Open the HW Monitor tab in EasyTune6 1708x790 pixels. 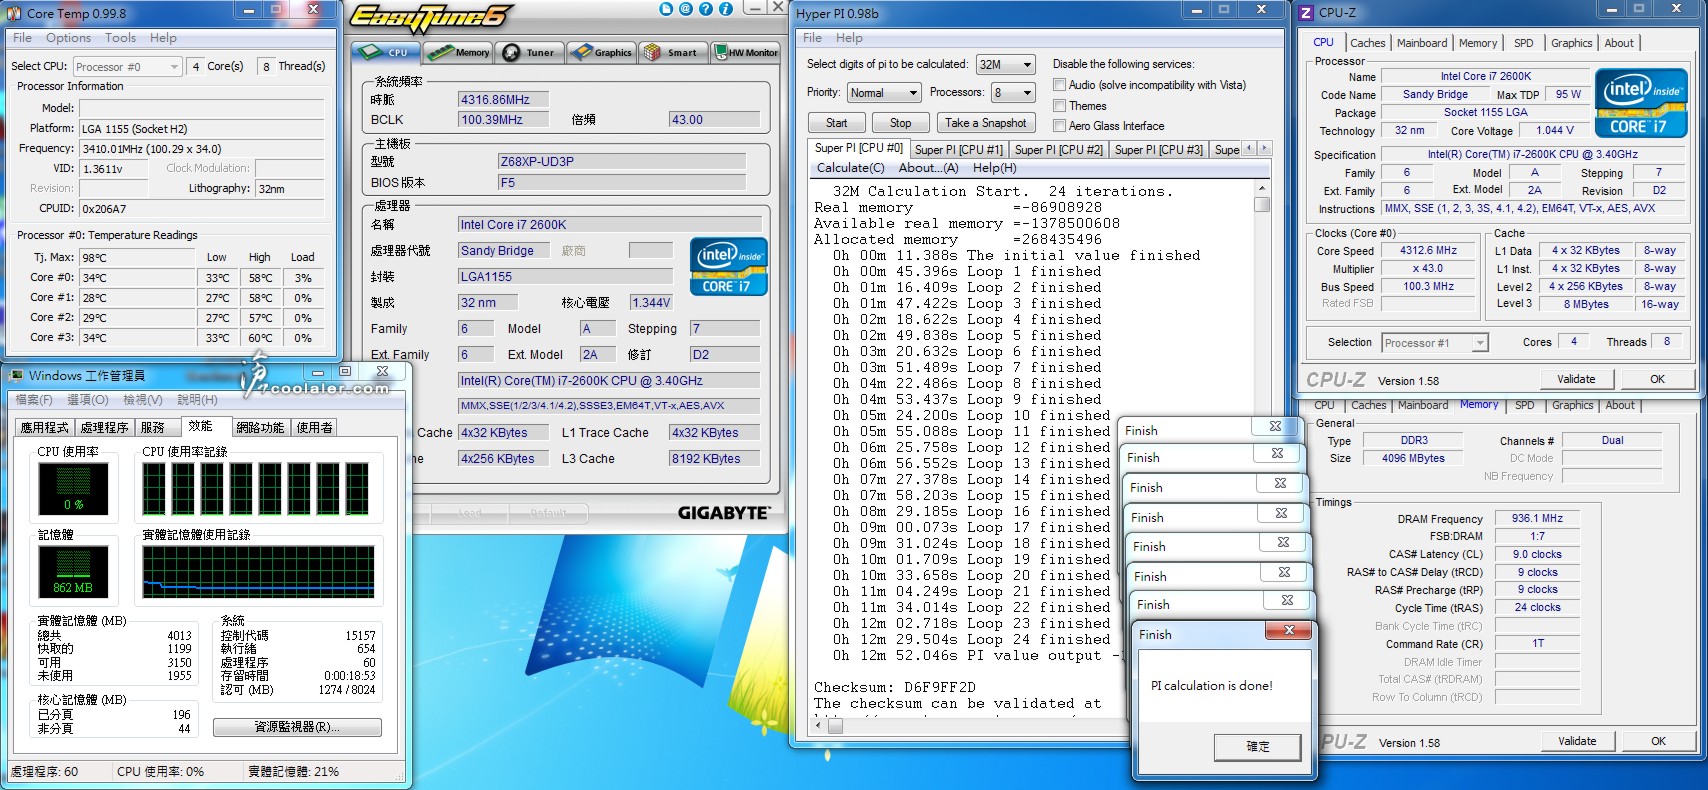pos(745,52)
